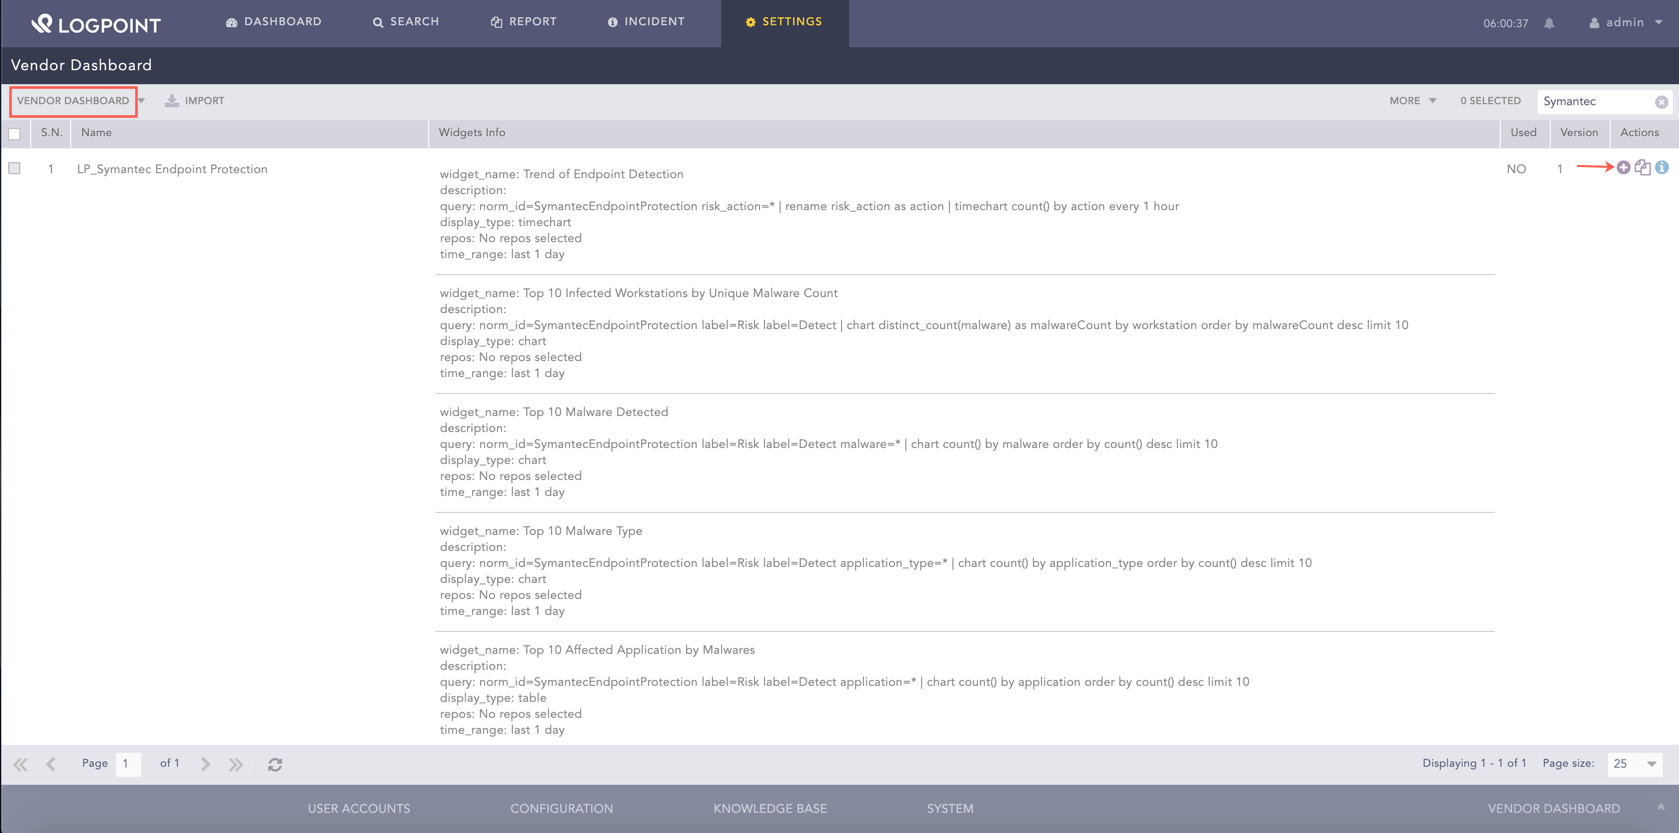
Task: Open the Report tab
Action: (524, 22)
